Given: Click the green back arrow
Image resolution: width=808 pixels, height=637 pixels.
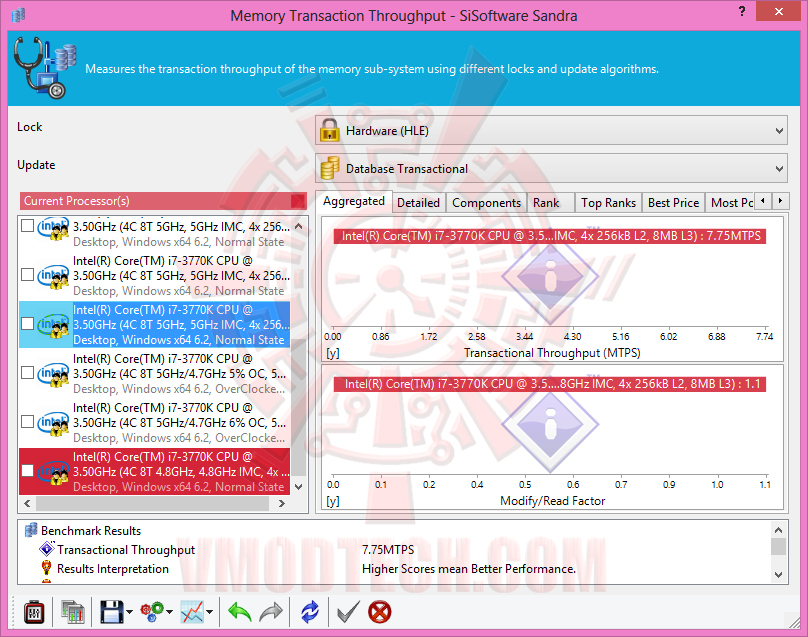Looking at the screenshot, I should pos(240,612).
